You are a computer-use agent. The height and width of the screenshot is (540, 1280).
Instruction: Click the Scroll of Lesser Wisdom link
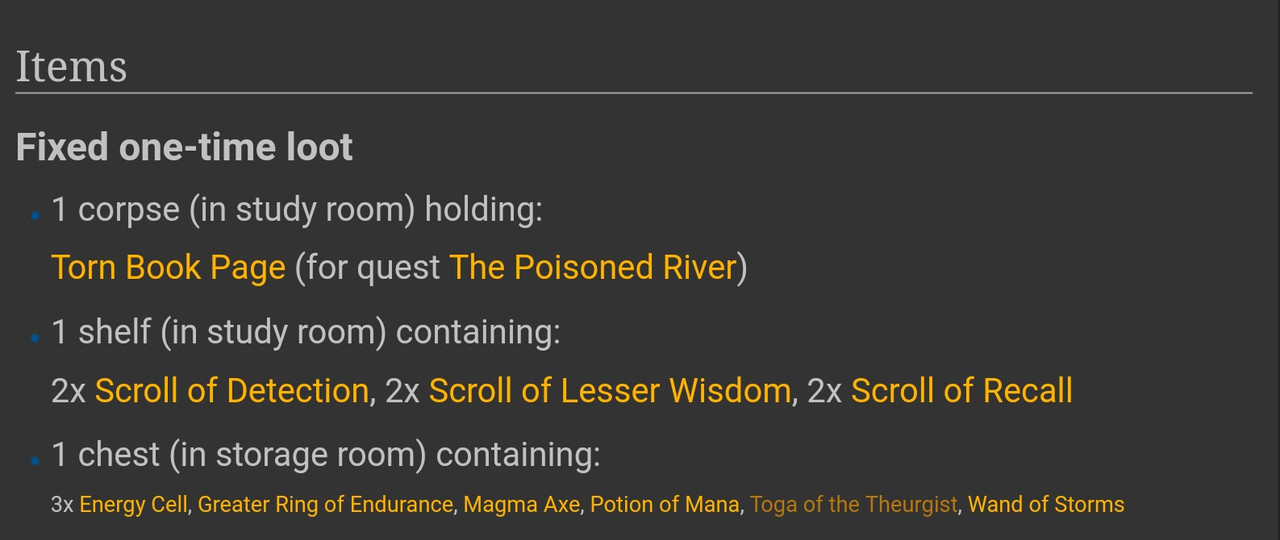pyautogui.click(x=610, y=390)
